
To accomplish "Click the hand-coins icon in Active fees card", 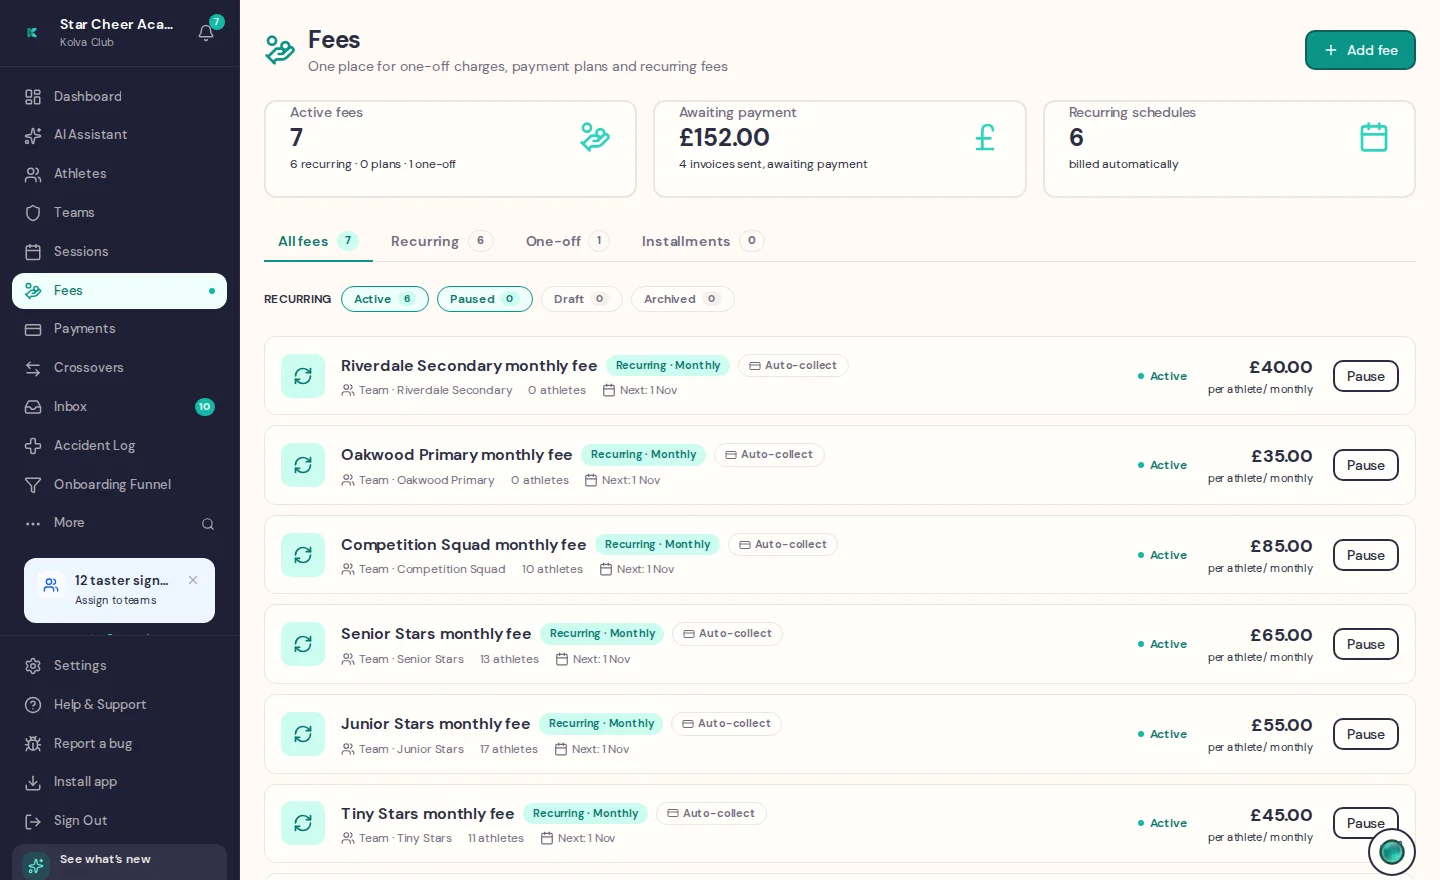I will 595,137.
